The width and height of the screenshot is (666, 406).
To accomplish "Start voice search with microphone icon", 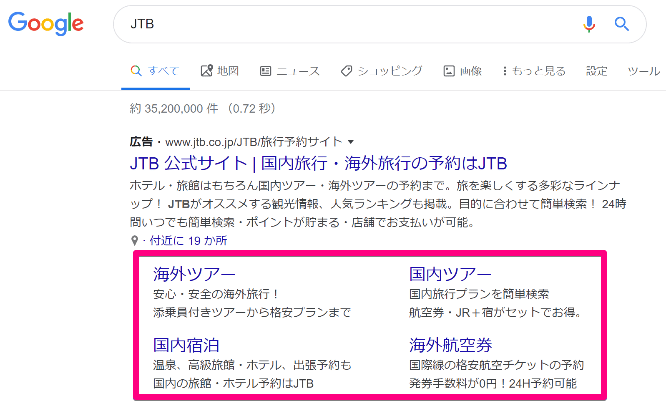I will [x=589, y=24].
